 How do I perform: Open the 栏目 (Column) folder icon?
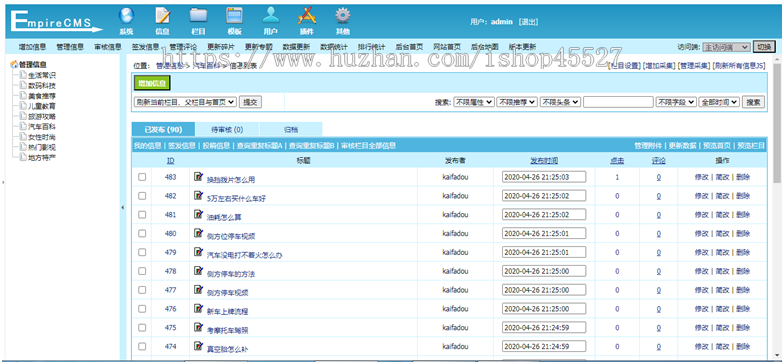(198, 16)
